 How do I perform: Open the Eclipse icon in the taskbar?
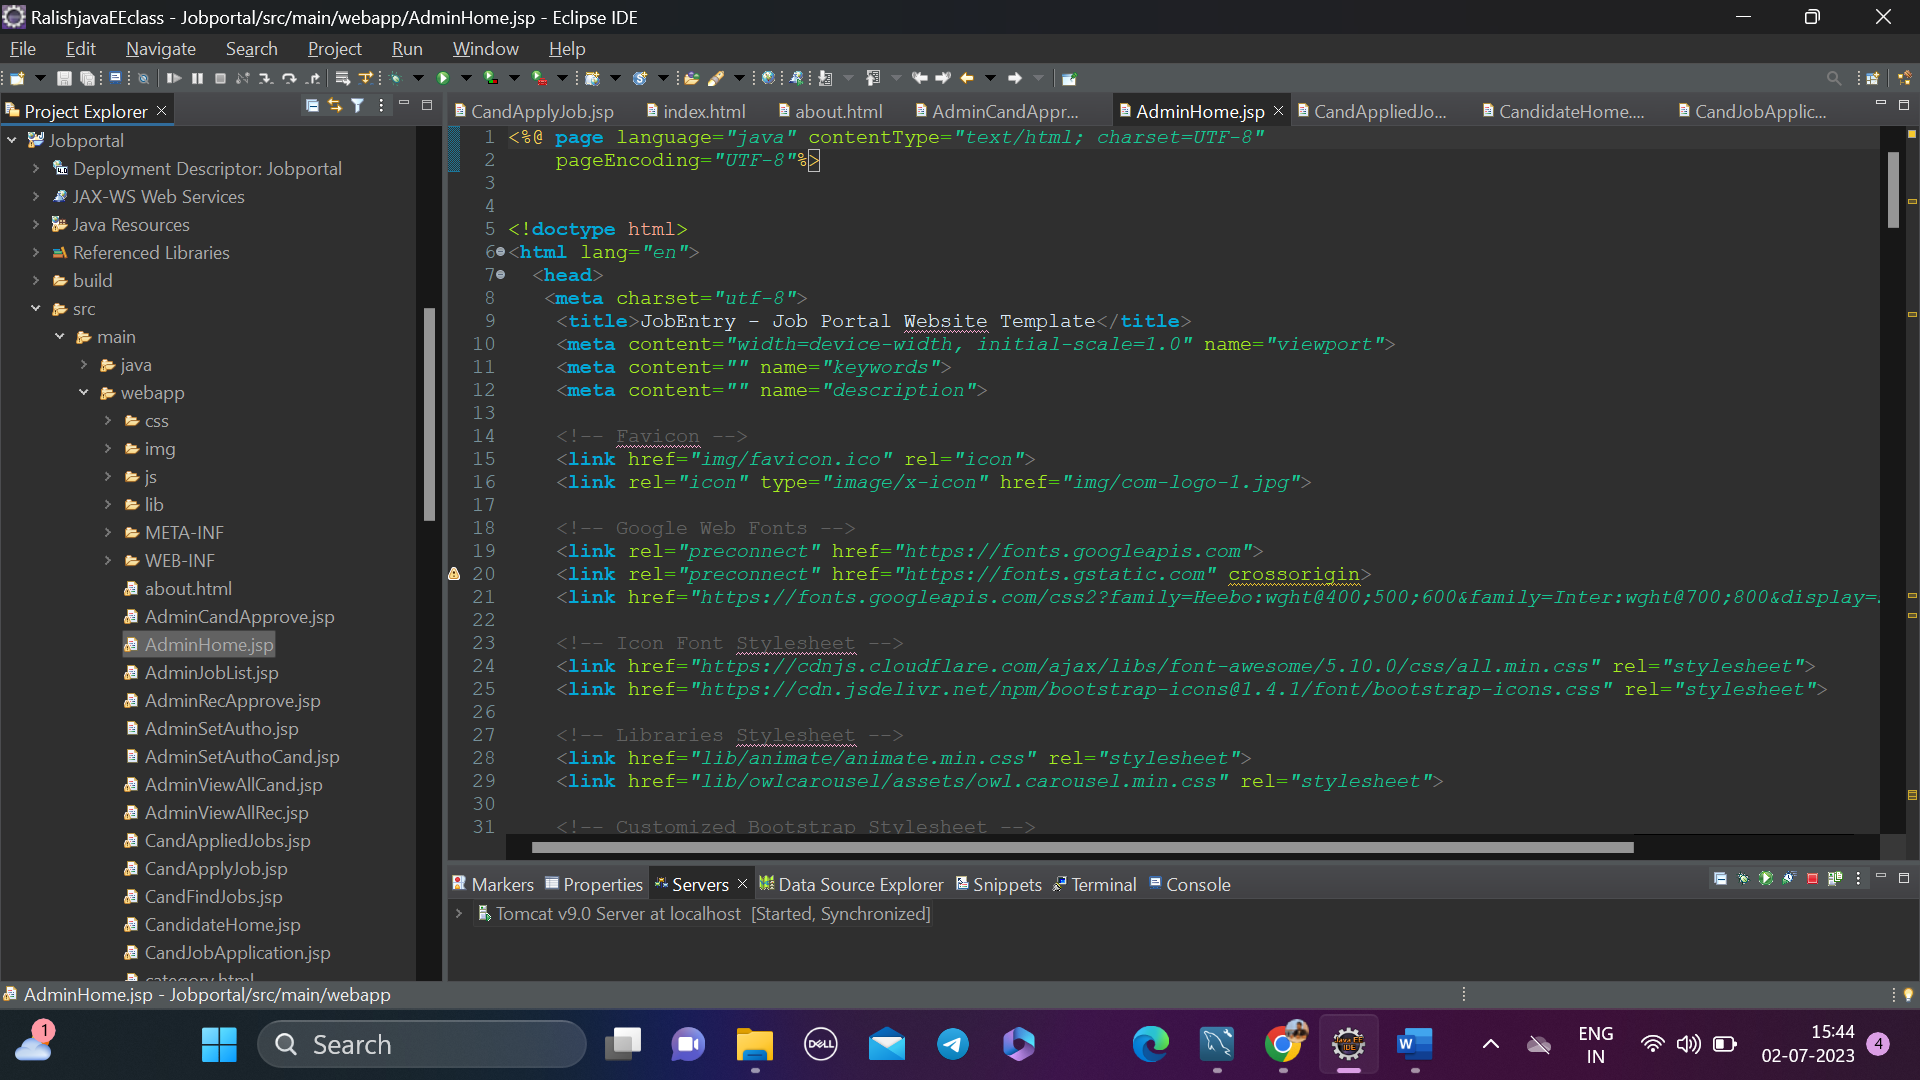(x=1349, y=1044)
